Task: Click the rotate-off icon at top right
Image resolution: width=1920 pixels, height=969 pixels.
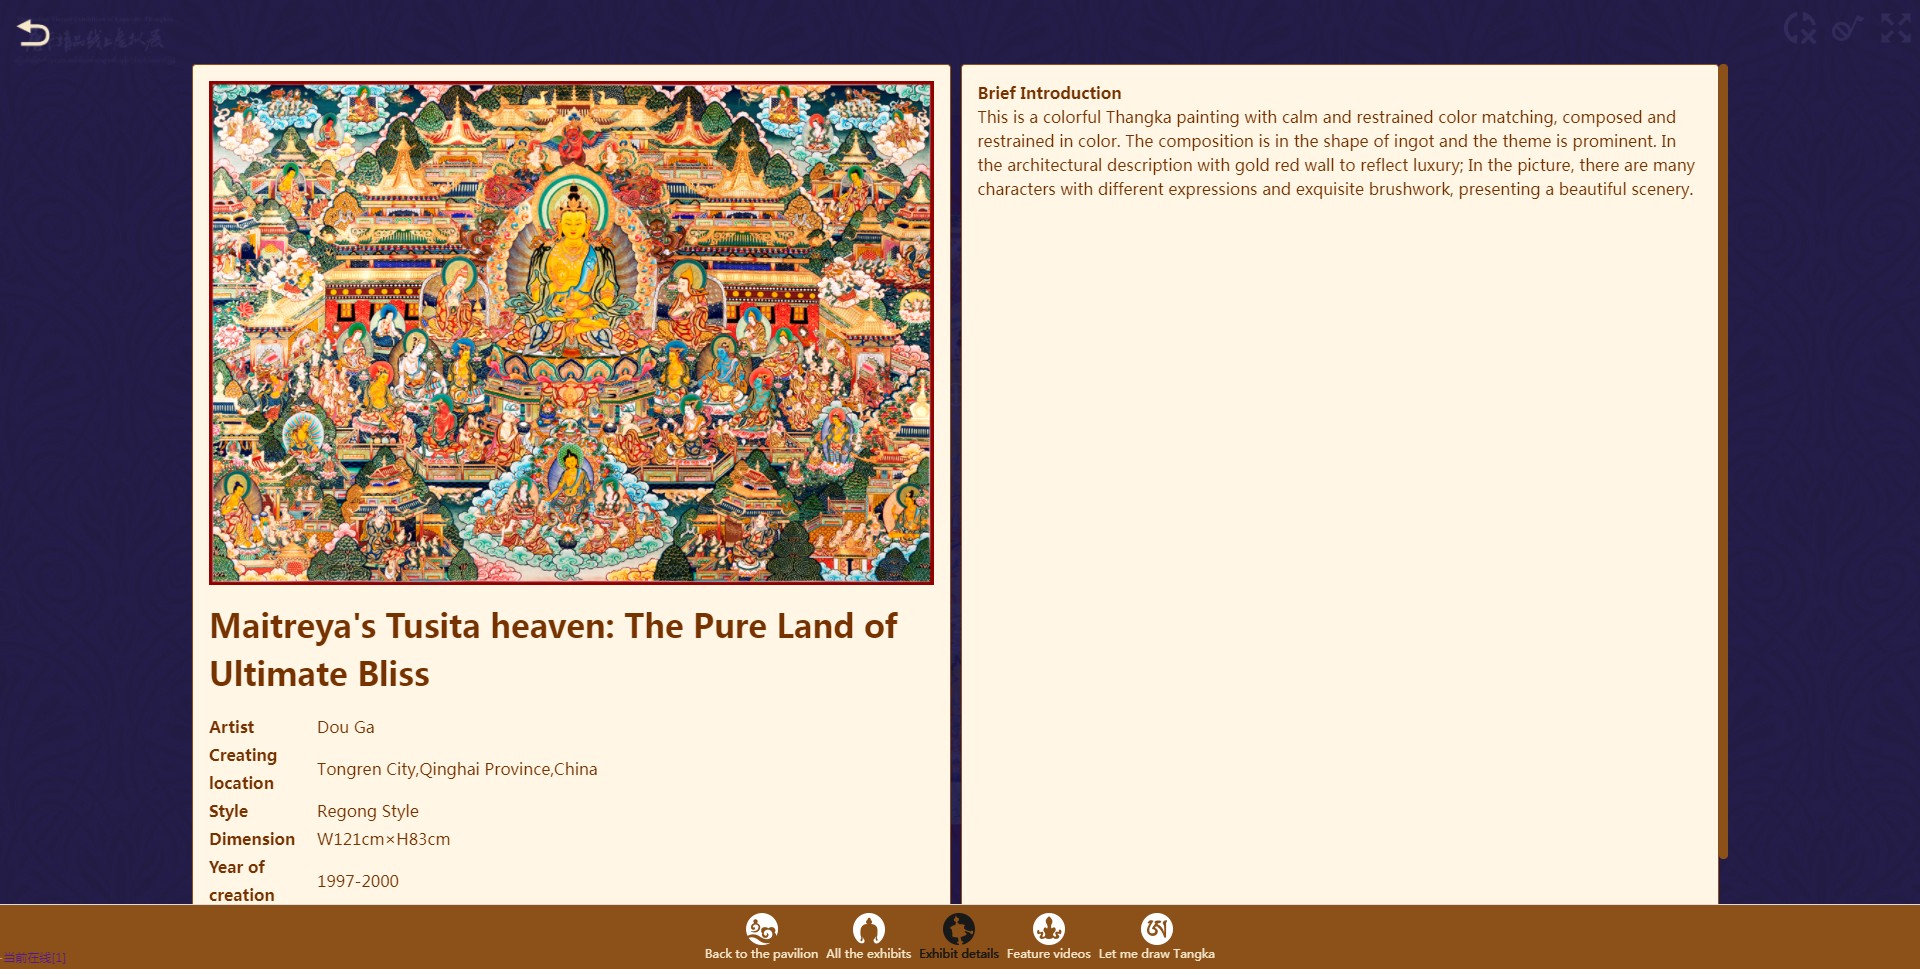Action: [1800, 28]
